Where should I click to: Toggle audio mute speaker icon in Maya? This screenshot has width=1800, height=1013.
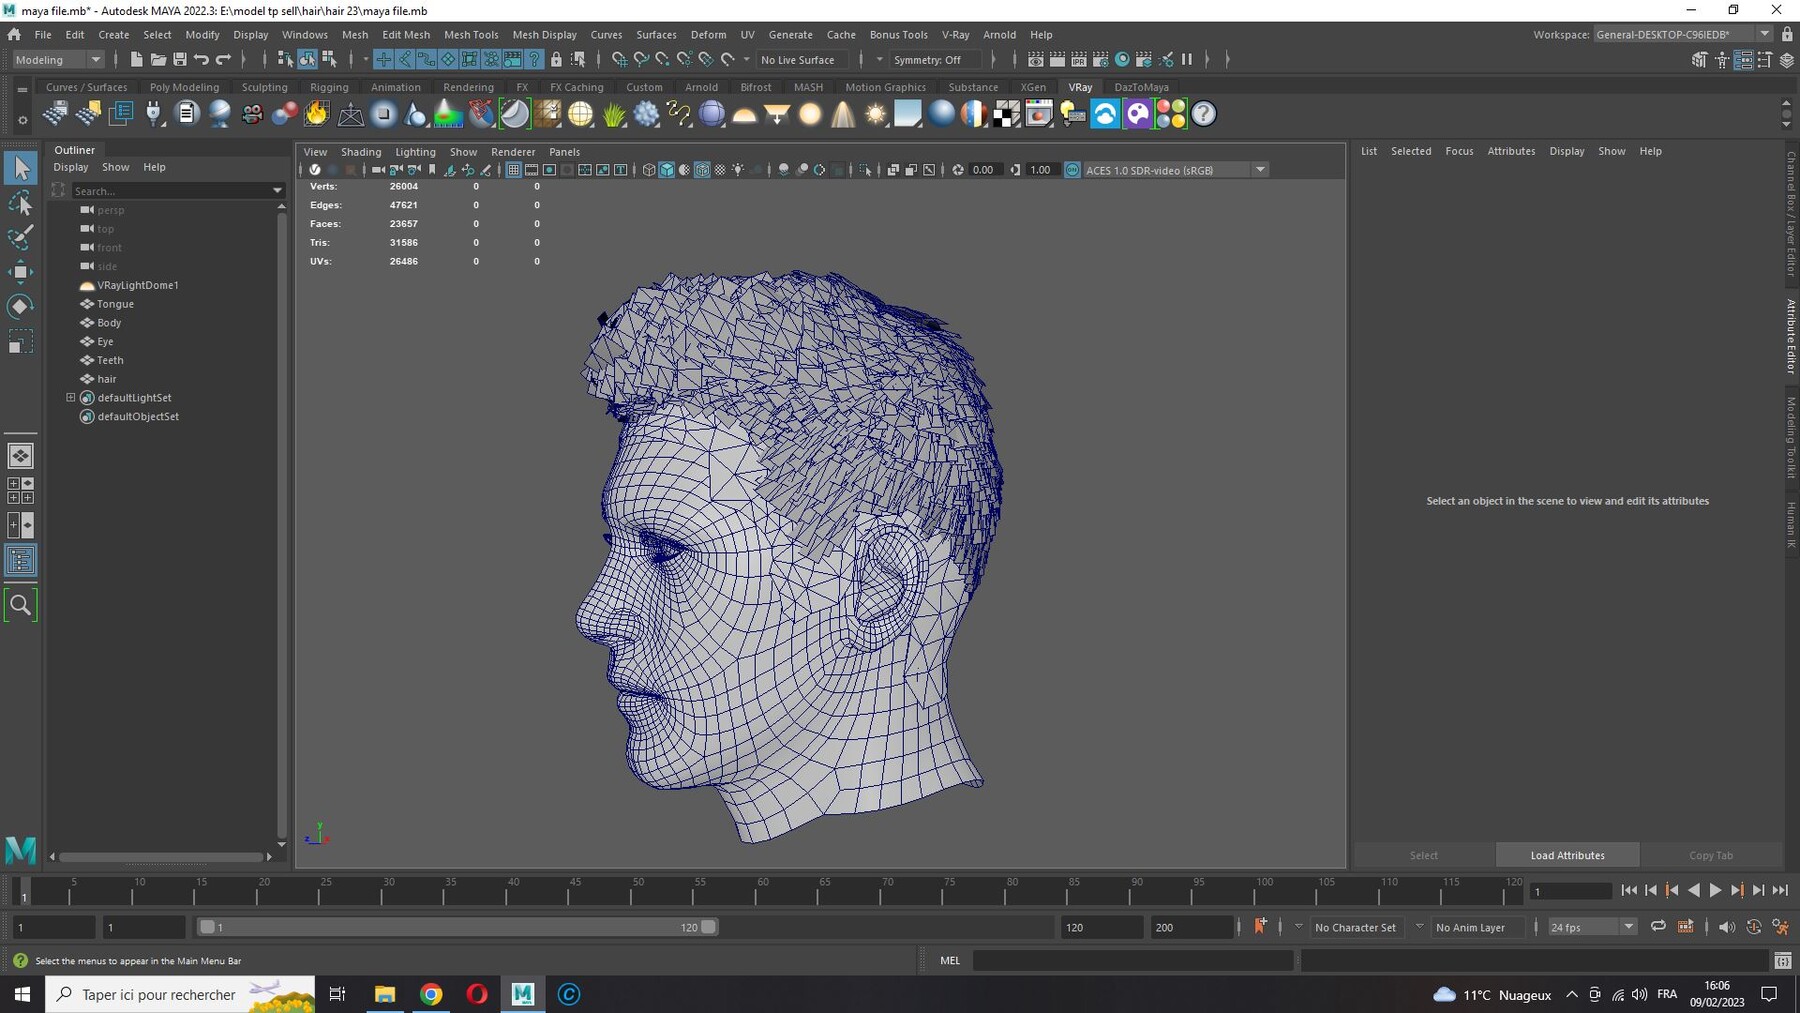(1726, 927)
